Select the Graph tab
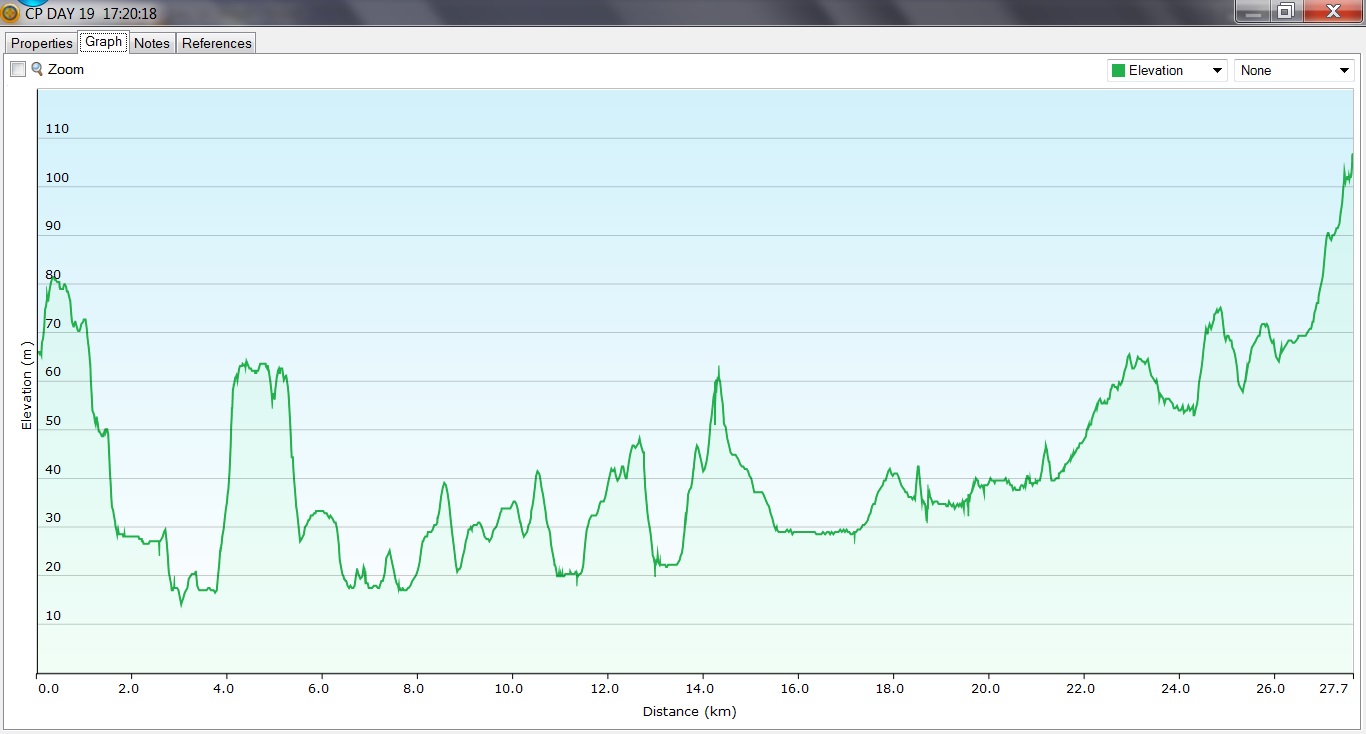 [x=103, y=42]
